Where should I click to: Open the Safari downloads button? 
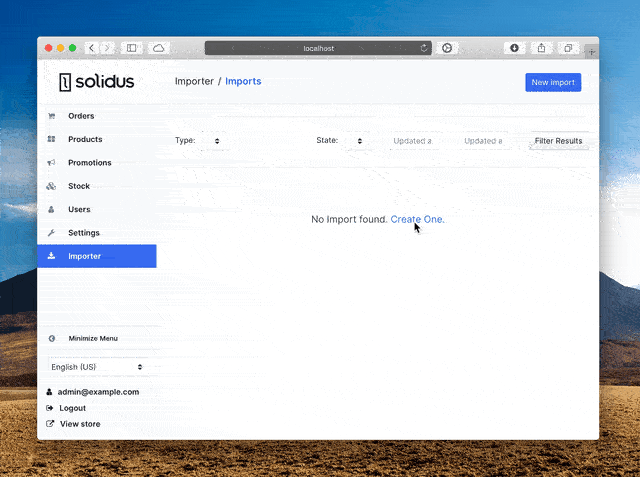pyautogui.click(x=514, y=48)
